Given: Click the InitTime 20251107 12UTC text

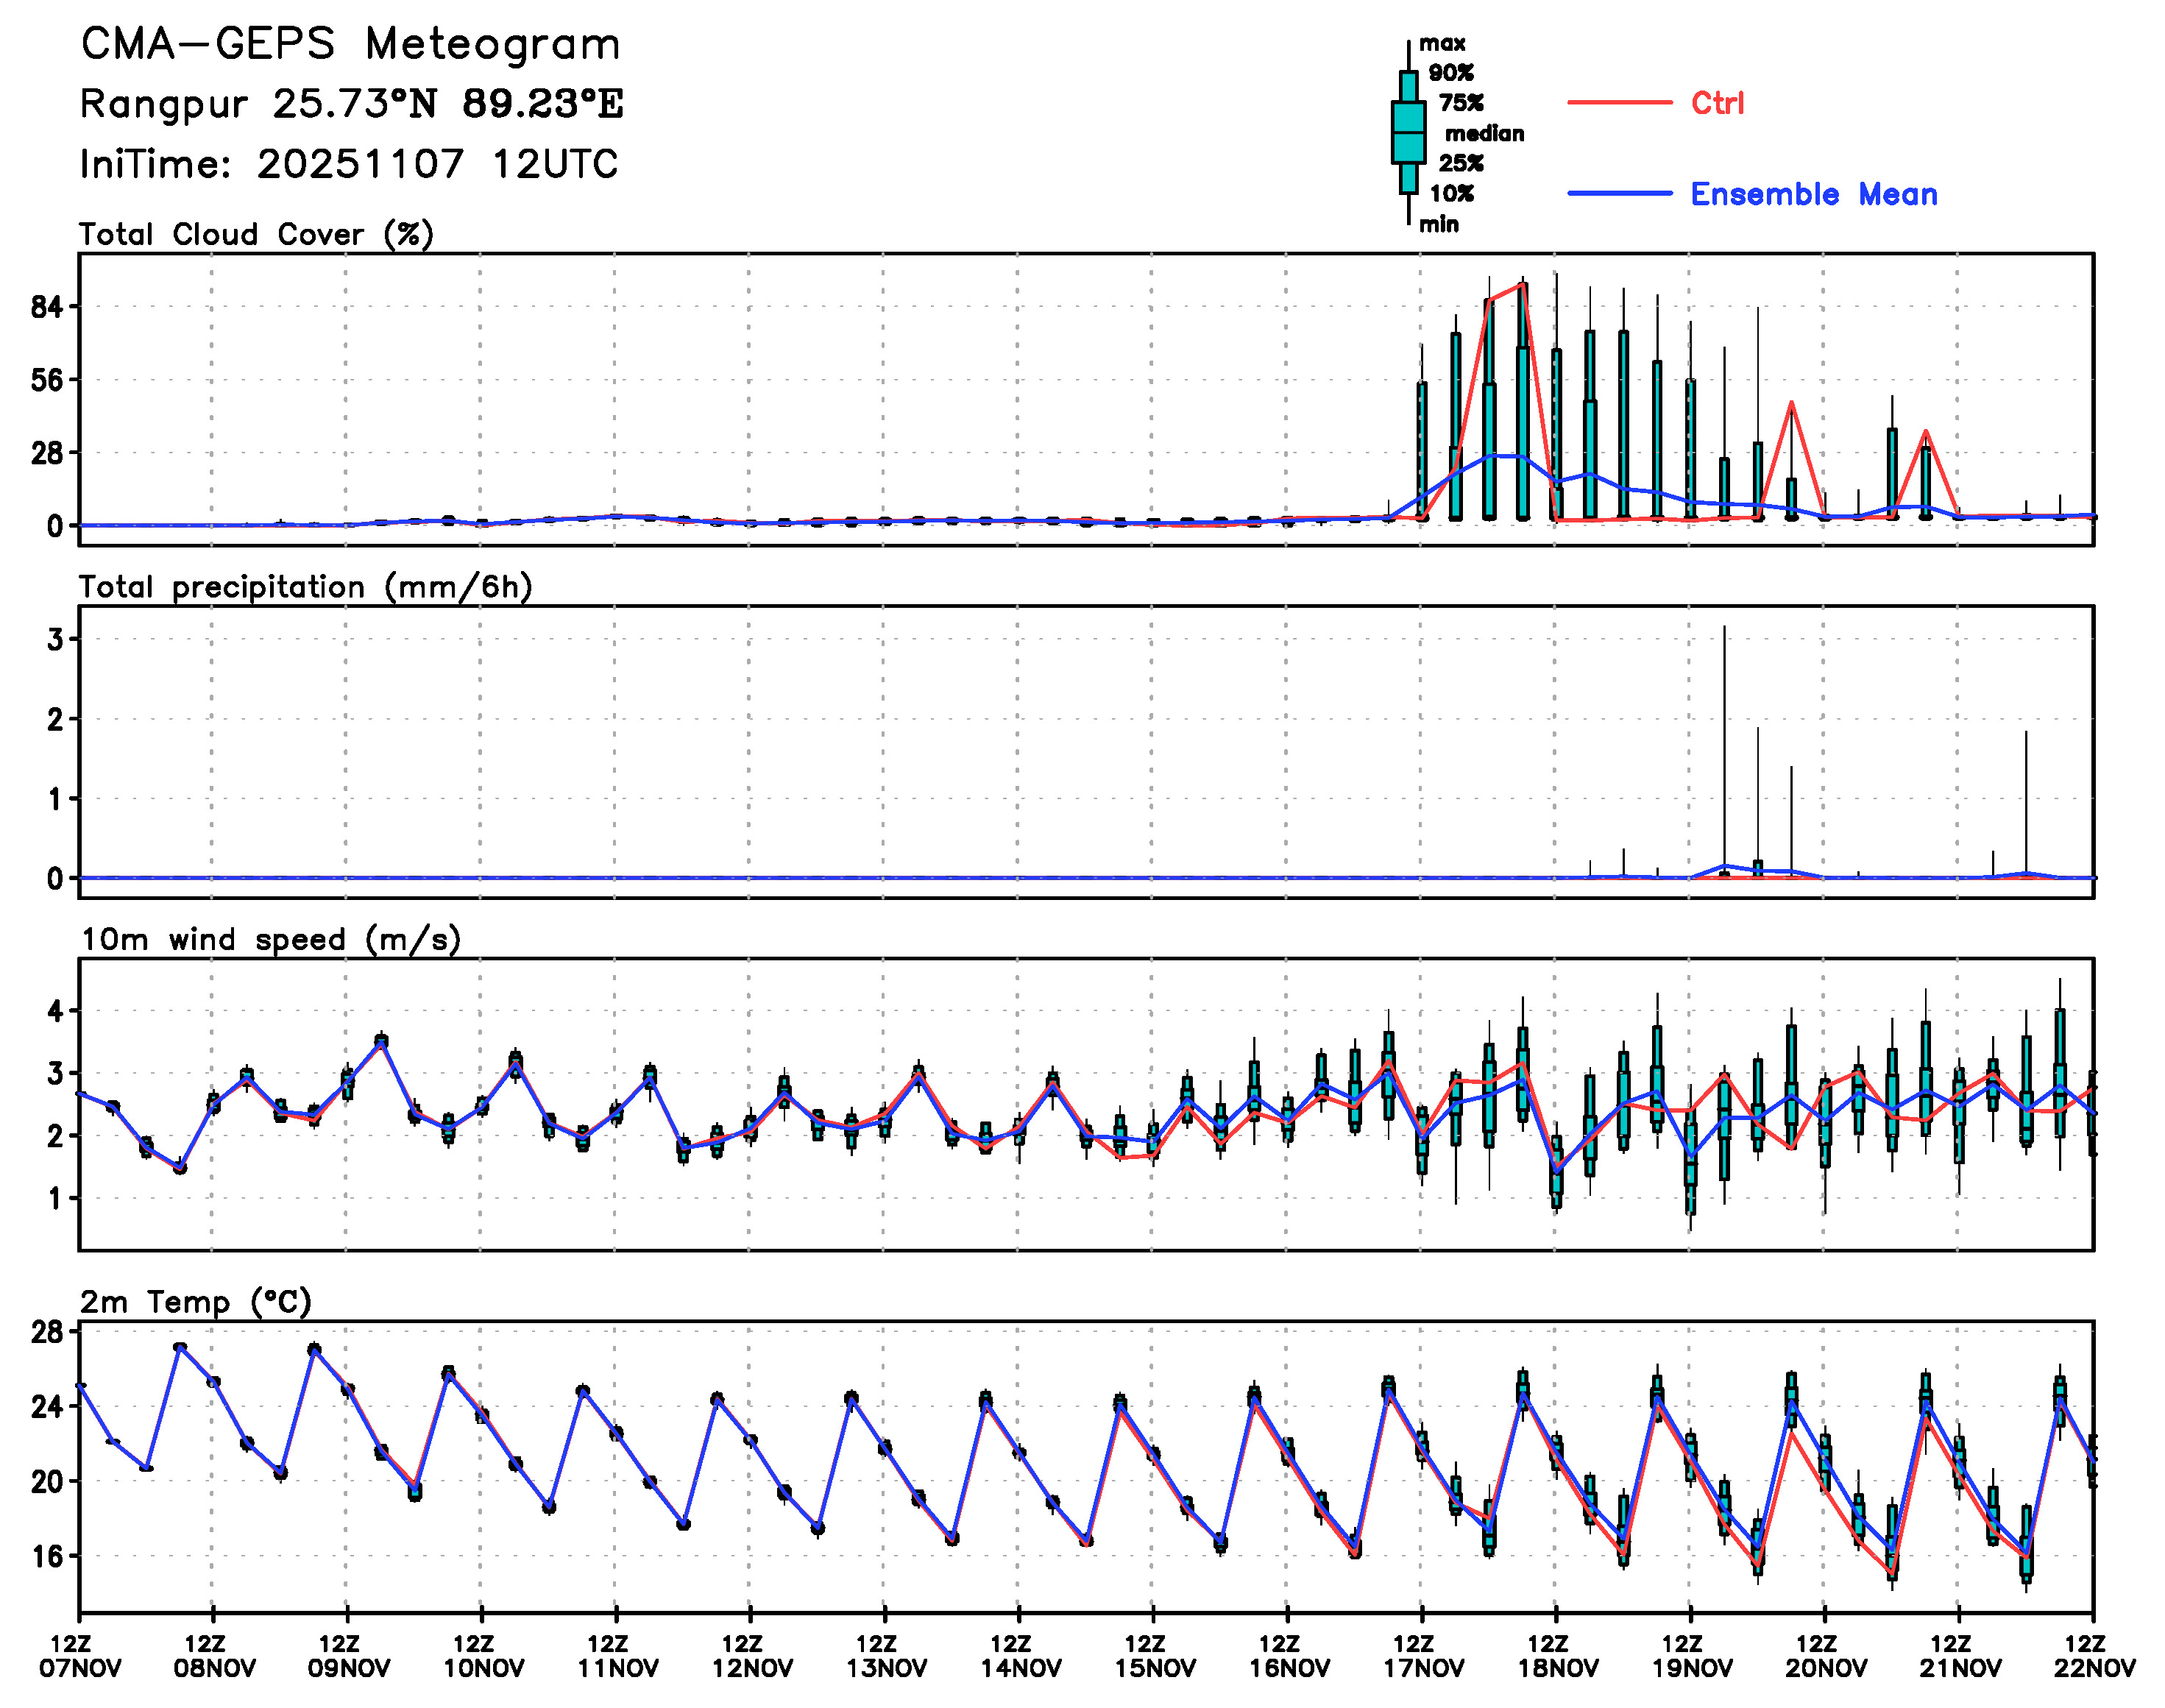Looking at the screenshot, I should click(349, 164).
